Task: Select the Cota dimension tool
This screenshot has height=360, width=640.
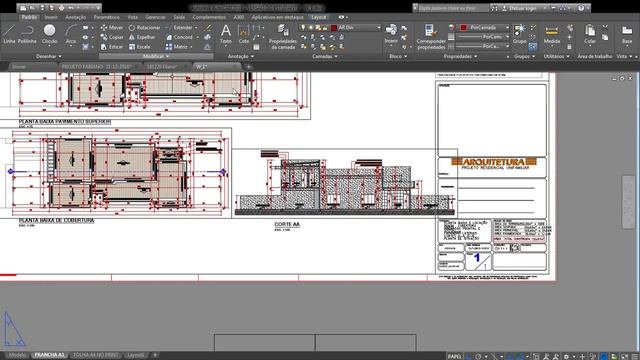Action: pos(244,33)
